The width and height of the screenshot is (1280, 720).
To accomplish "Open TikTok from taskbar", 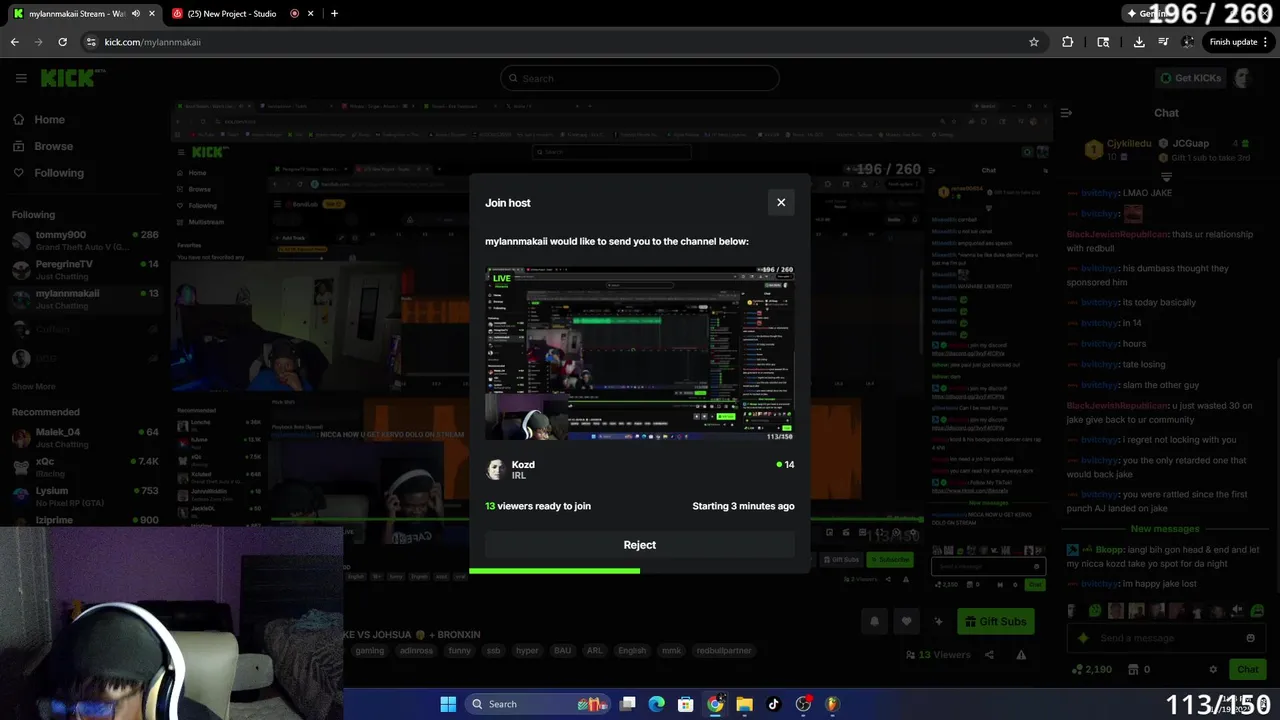I will [773, 704].
